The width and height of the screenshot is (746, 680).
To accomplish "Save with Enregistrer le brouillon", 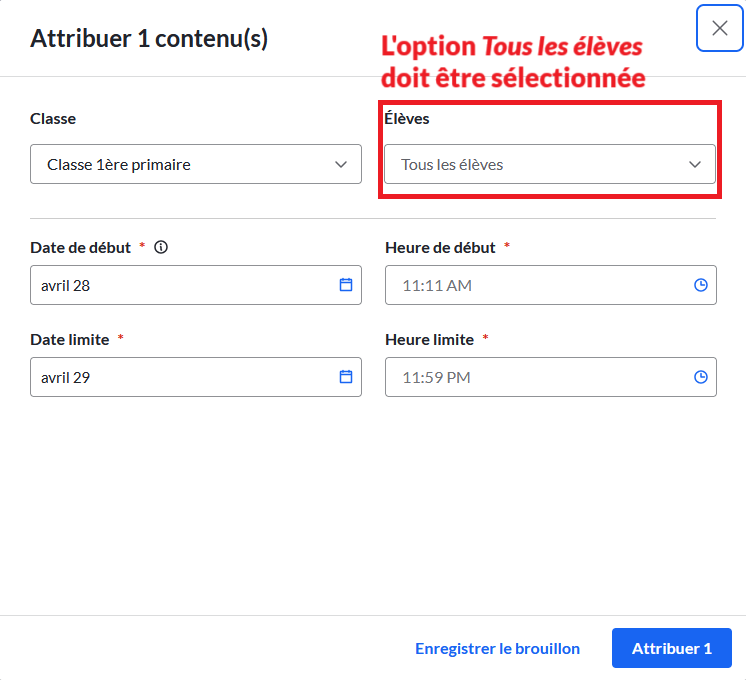I will [x=498, y=649].
